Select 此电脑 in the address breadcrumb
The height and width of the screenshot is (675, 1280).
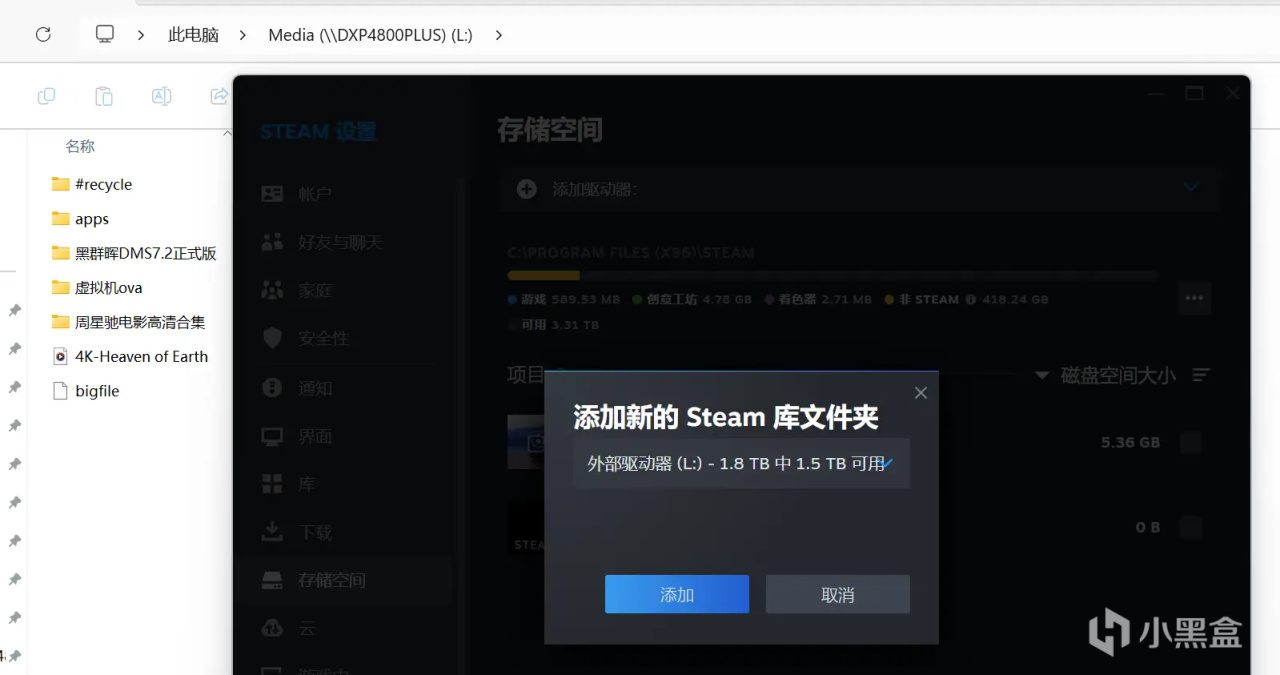(193, 34)
